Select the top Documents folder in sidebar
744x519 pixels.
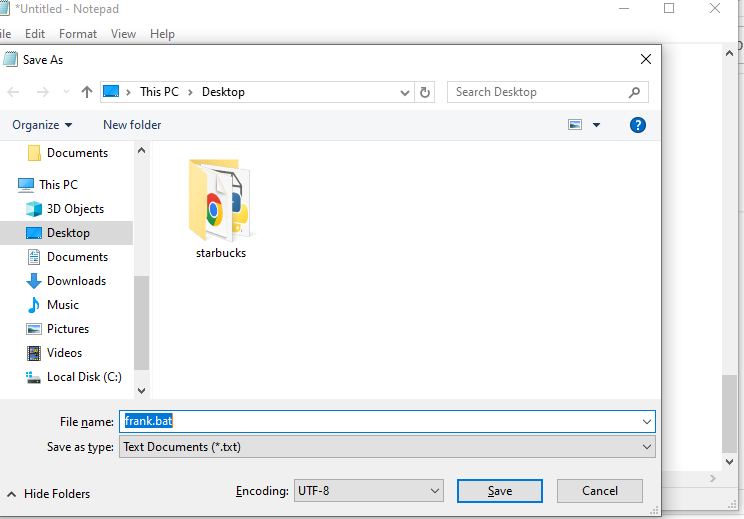pyautogui.click(x=67, y=153)
